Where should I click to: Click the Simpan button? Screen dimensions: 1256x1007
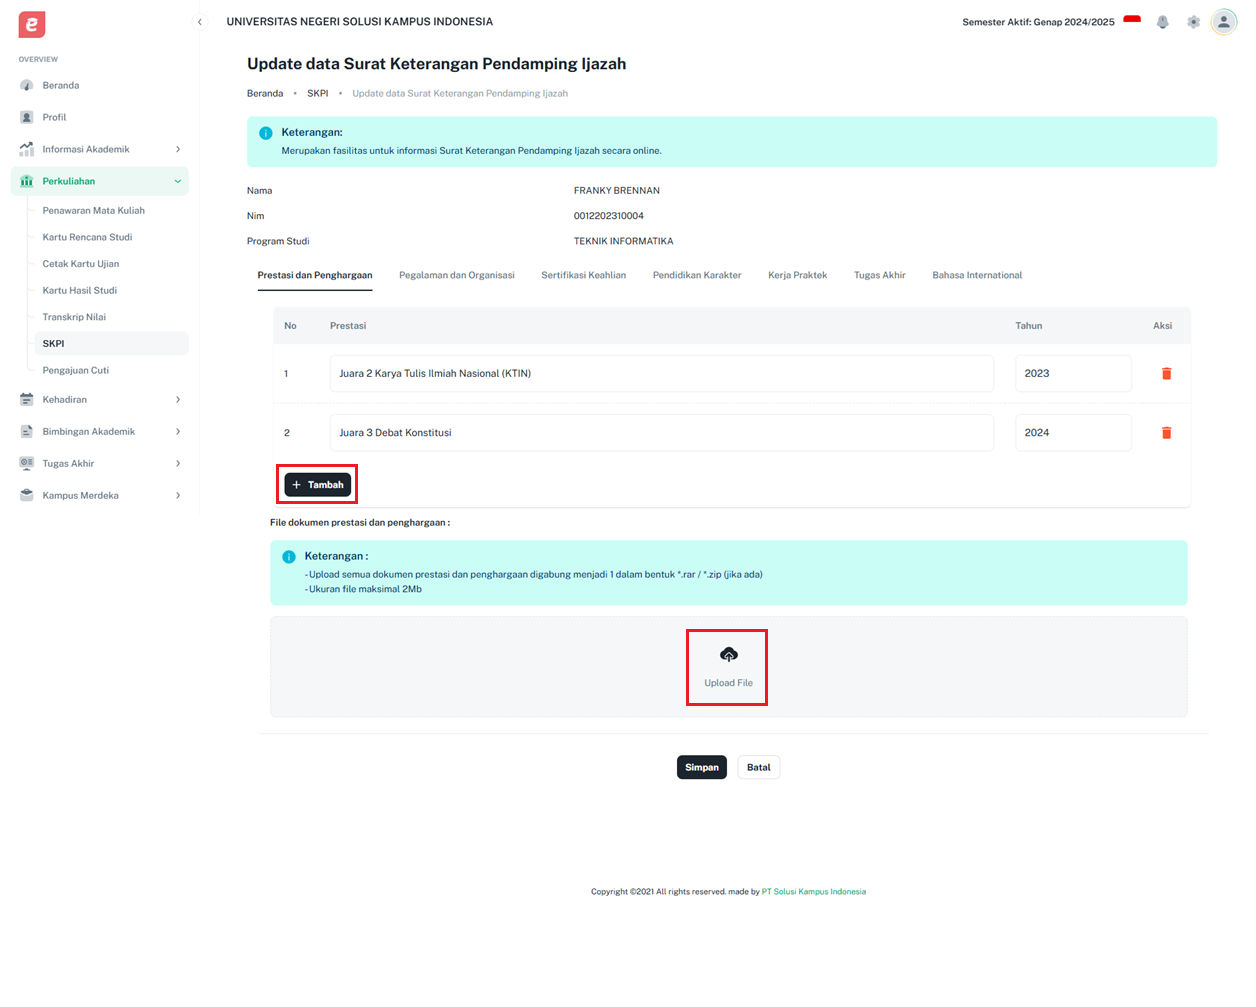702,767
